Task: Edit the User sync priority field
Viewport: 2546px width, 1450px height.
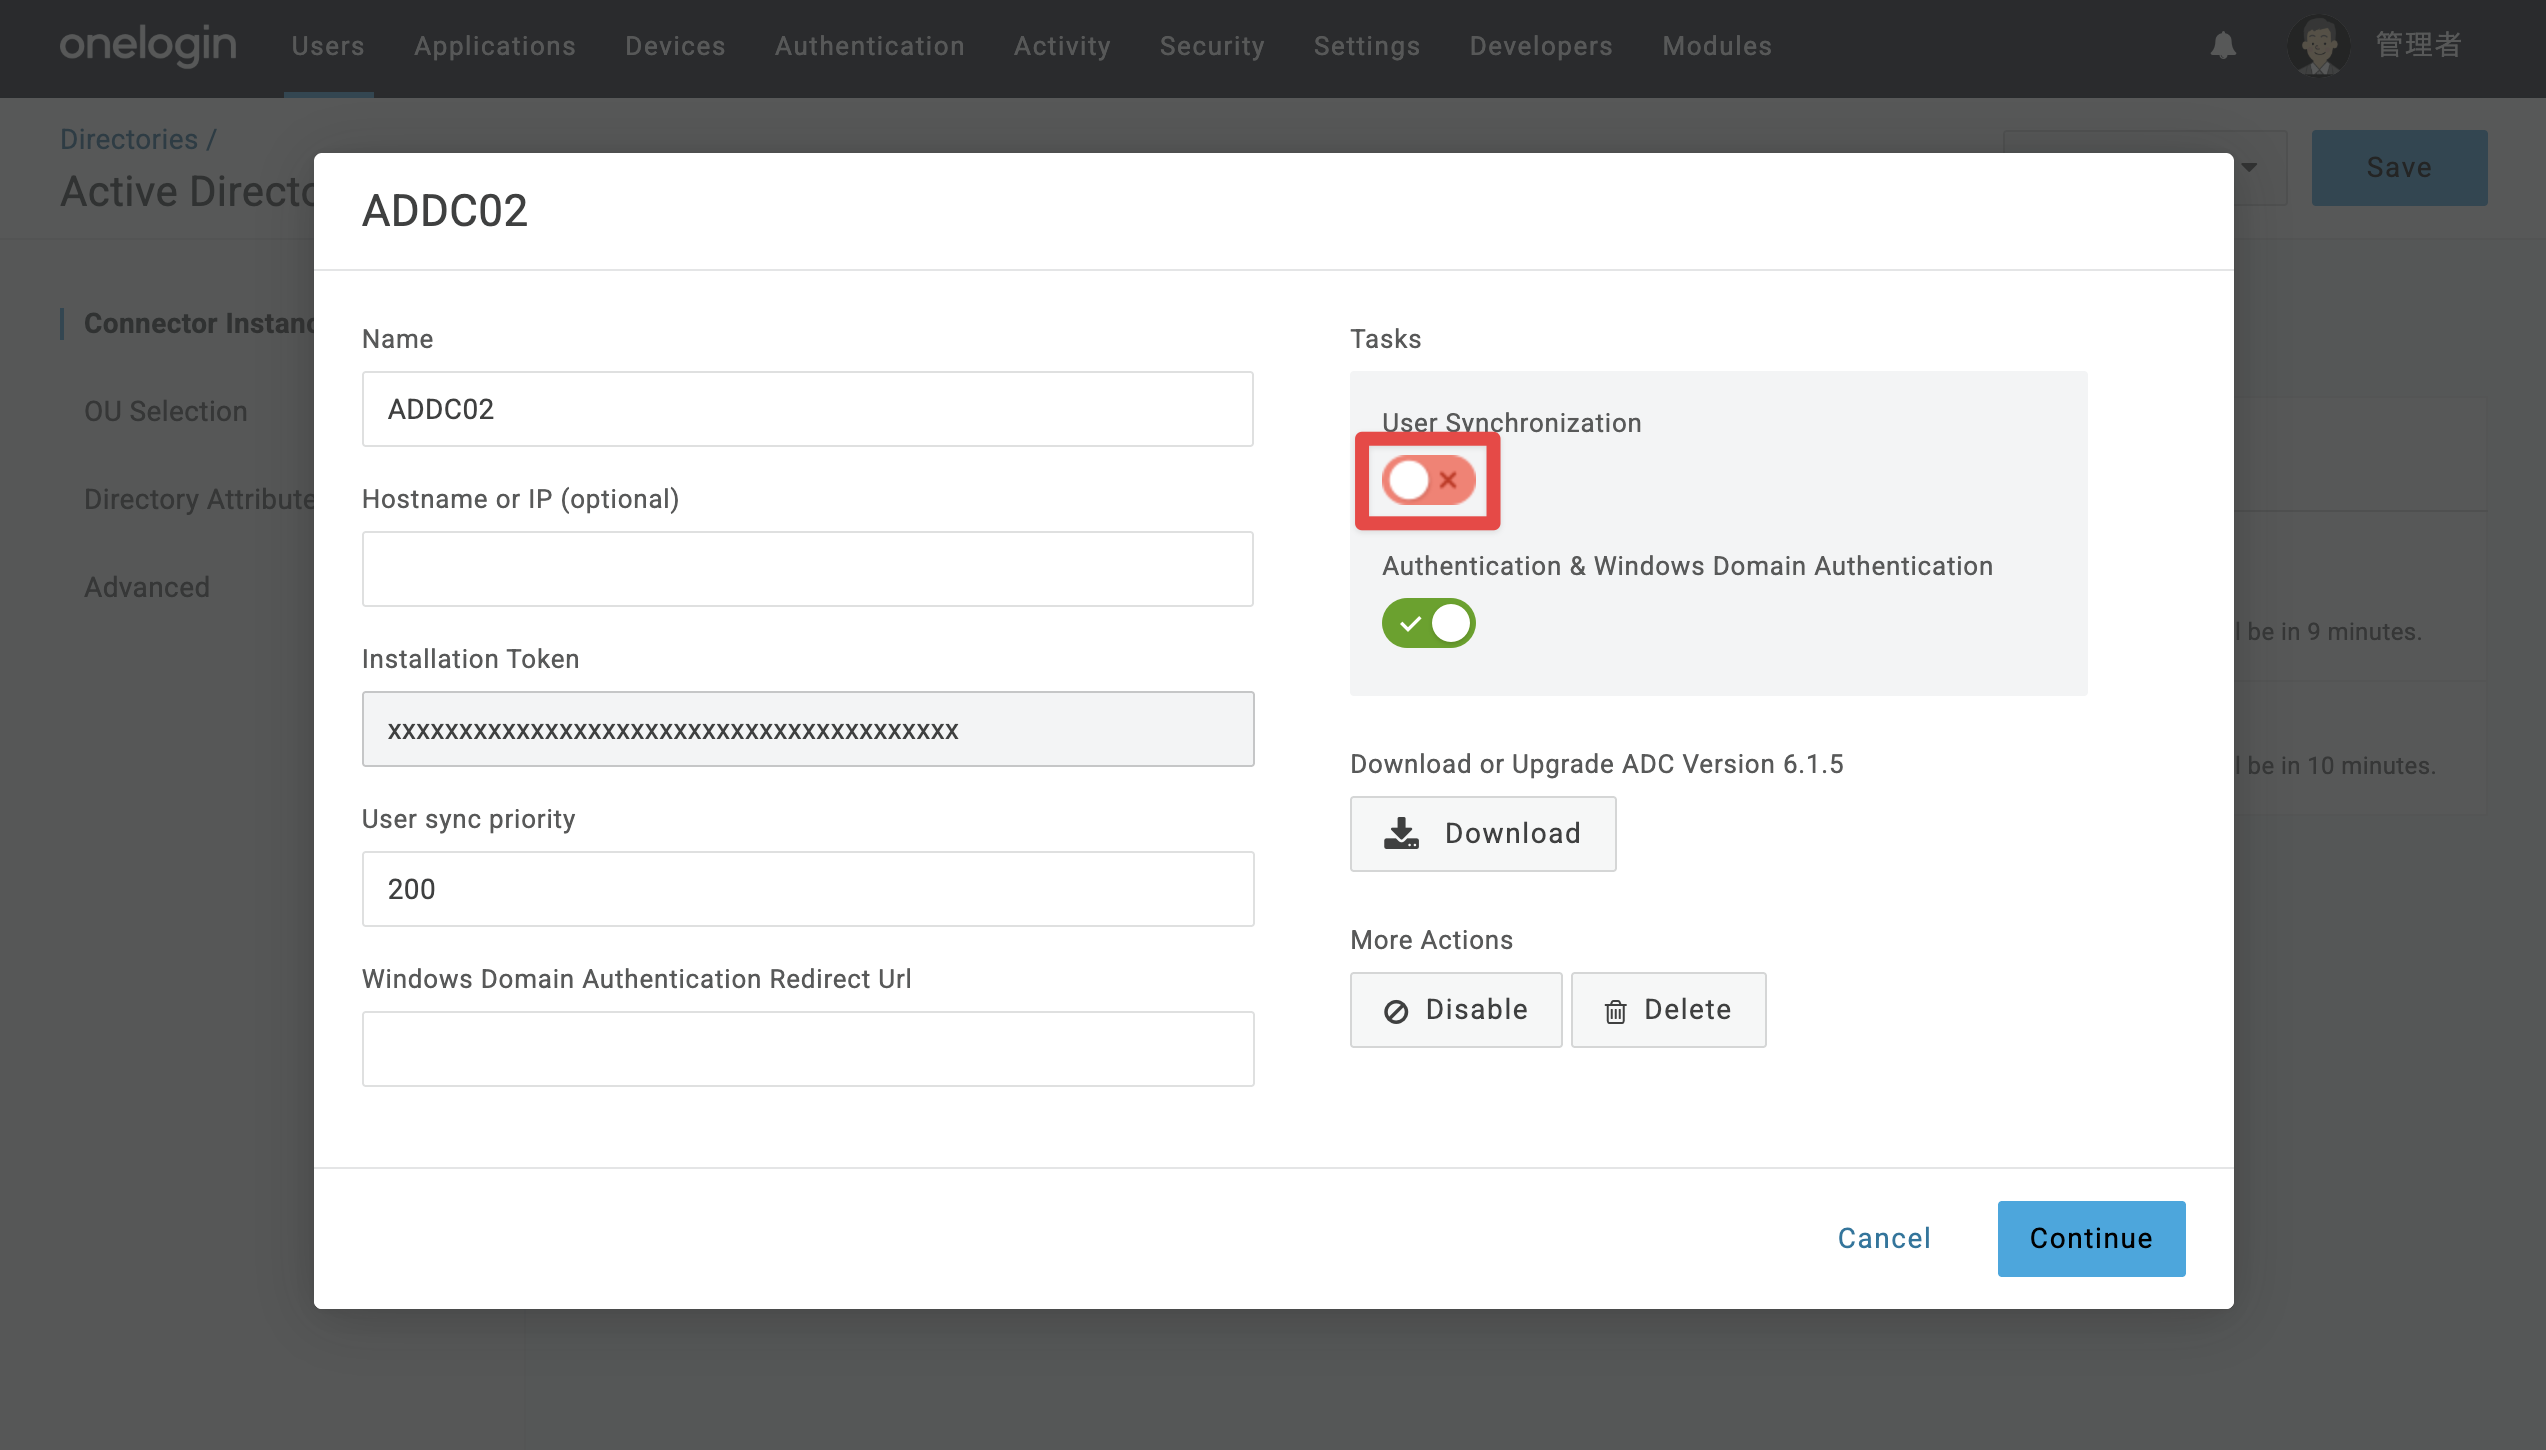Action: pos(808,889)
